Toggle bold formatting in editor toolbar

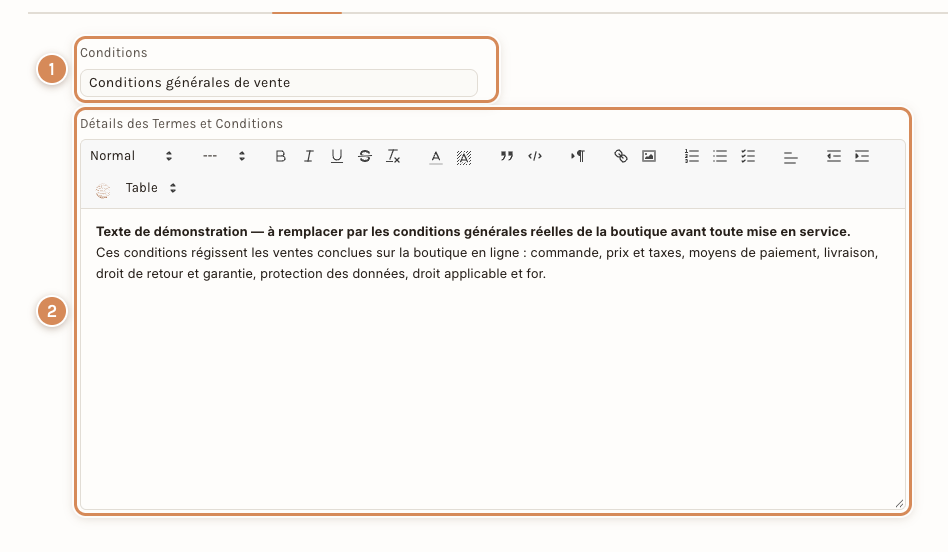click(281, 156)
